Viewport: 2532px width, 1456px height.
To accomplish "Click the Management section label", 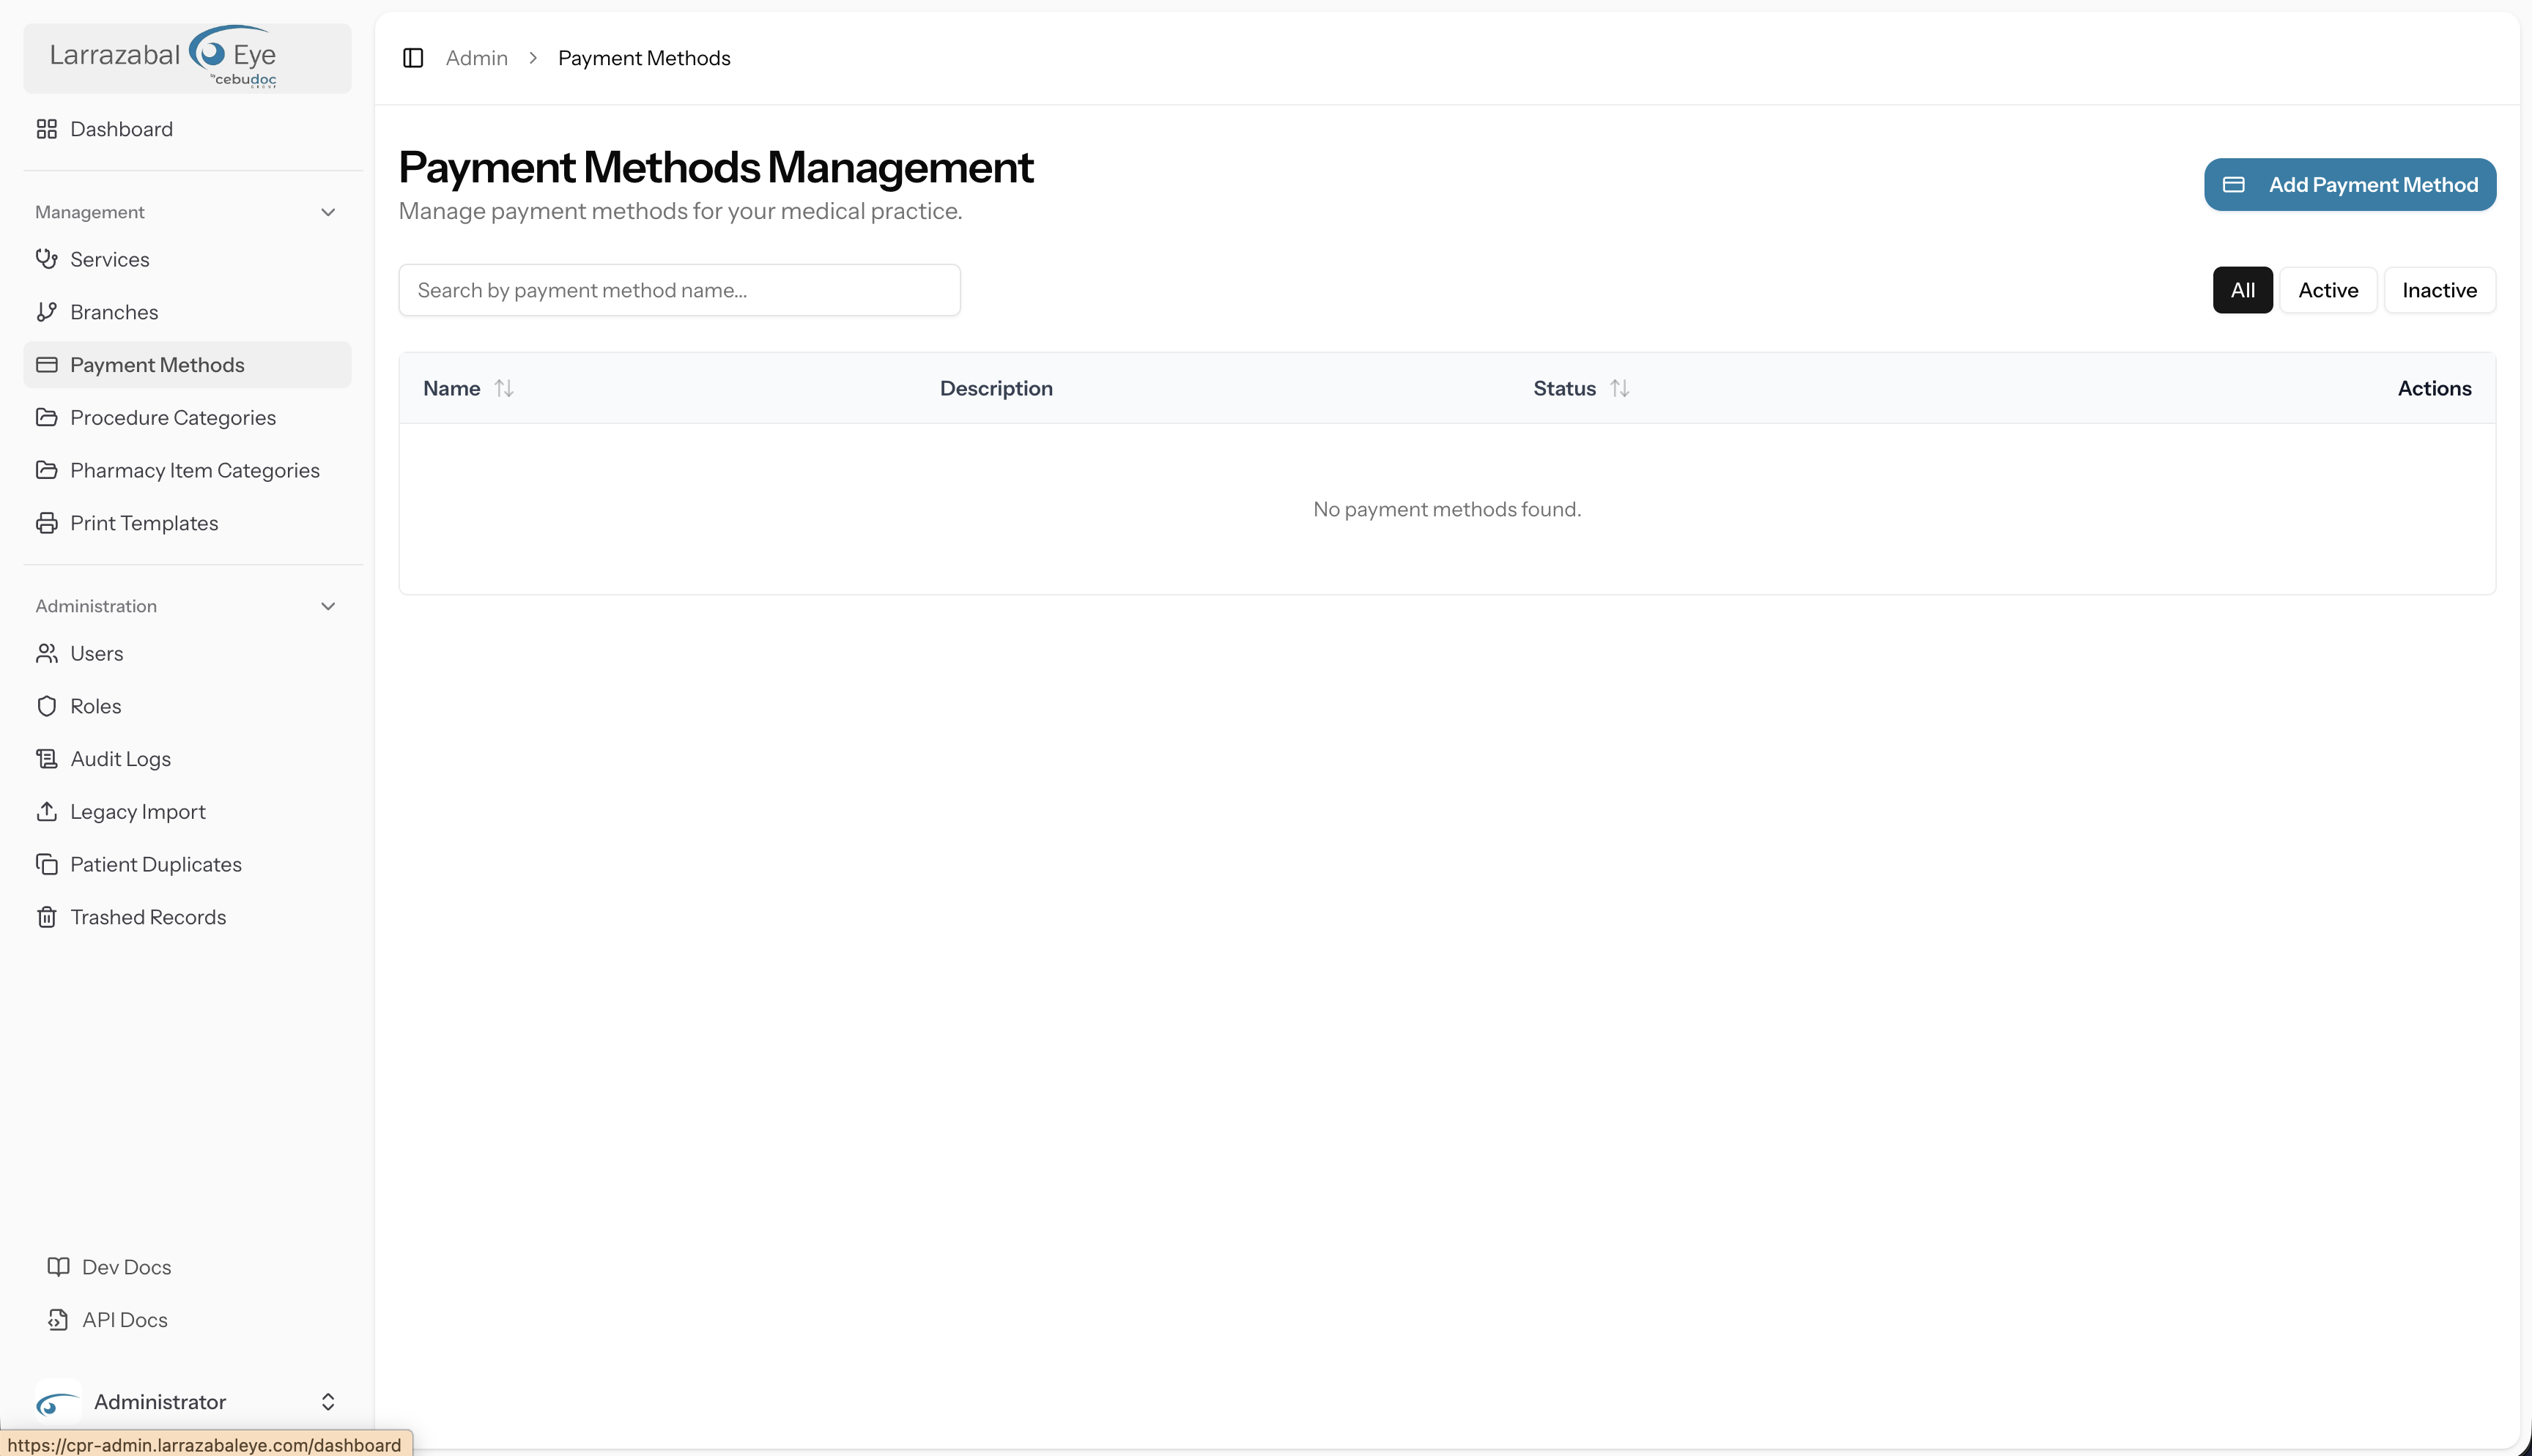I will (x=90, y=212).
